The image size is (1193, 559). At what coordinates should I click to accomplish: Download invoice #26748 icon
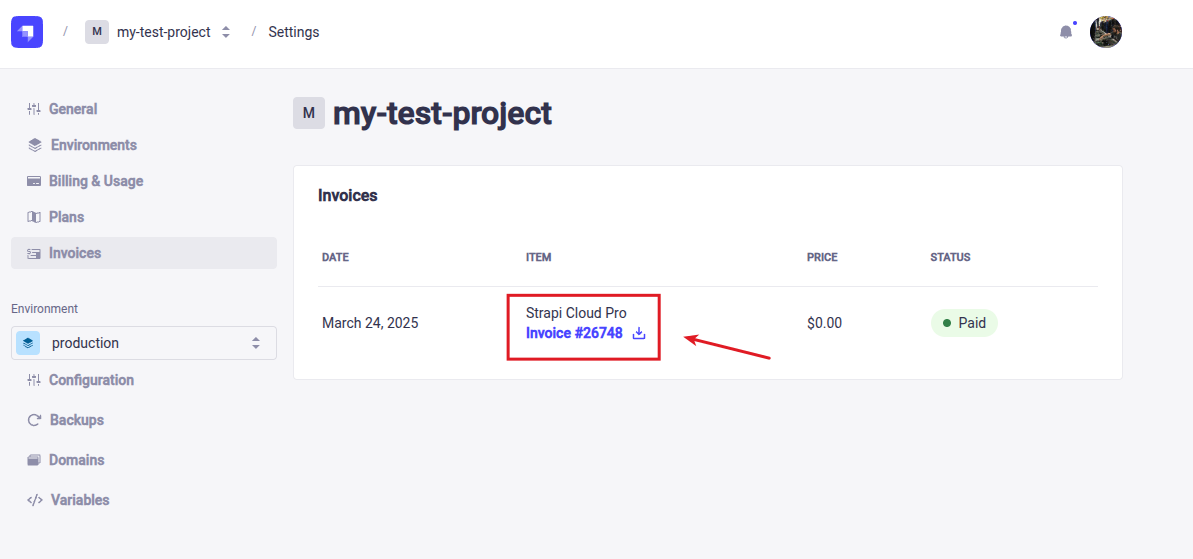click(639, 333)
